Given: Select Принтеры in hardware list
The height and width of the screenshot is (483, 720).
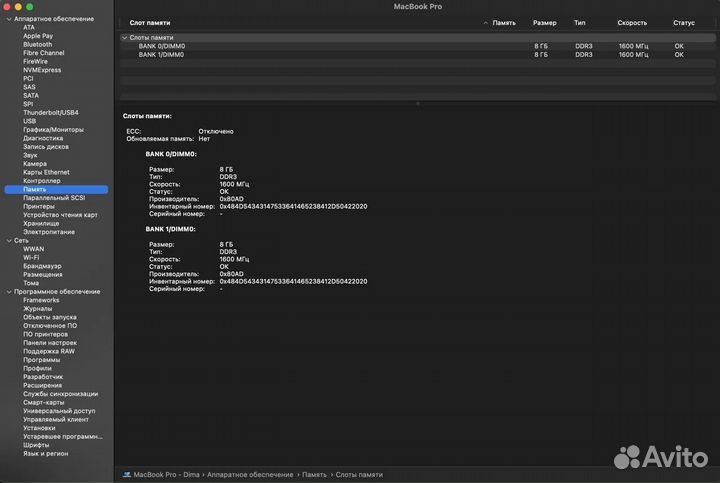Looking at the screenshot, I should click(39, 207).
